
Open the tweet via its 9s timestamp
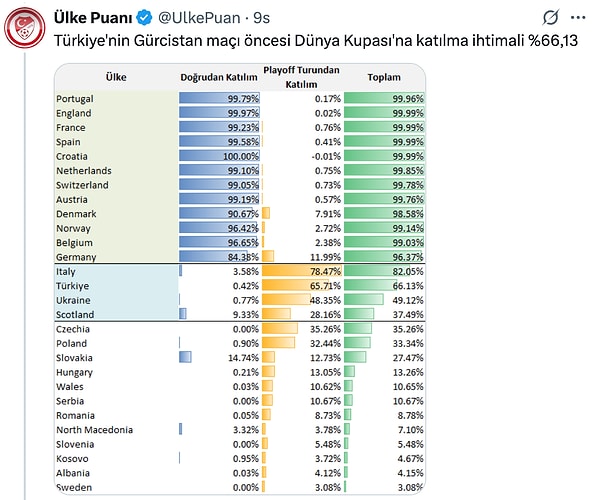point(261,17)
